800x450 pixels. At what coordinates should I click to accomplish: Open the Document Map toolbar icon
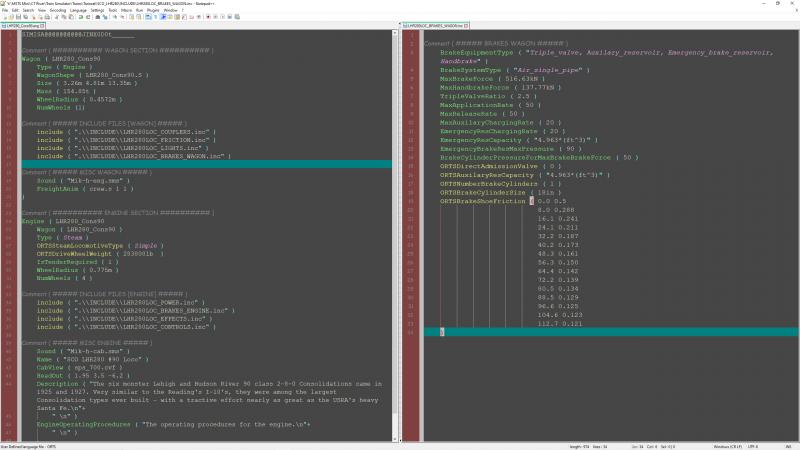[x=177, y=17]
